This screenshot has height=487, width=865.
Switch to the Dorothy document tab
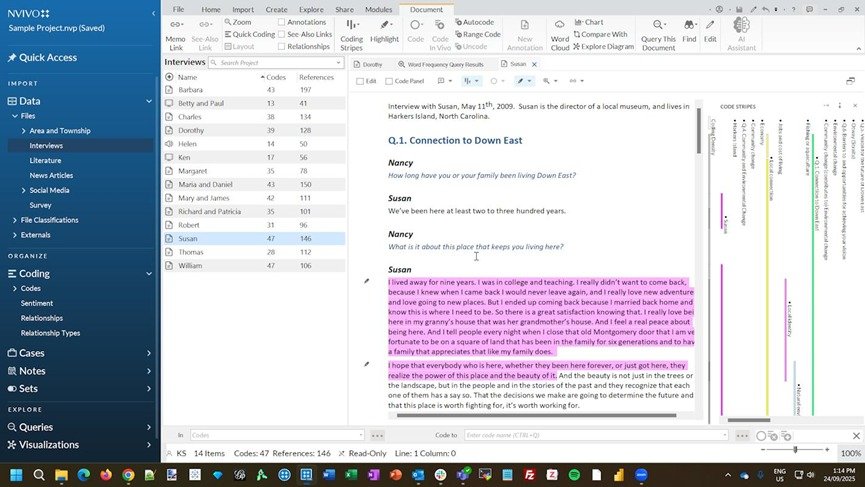pyautogui.click(x=369, y=65)
